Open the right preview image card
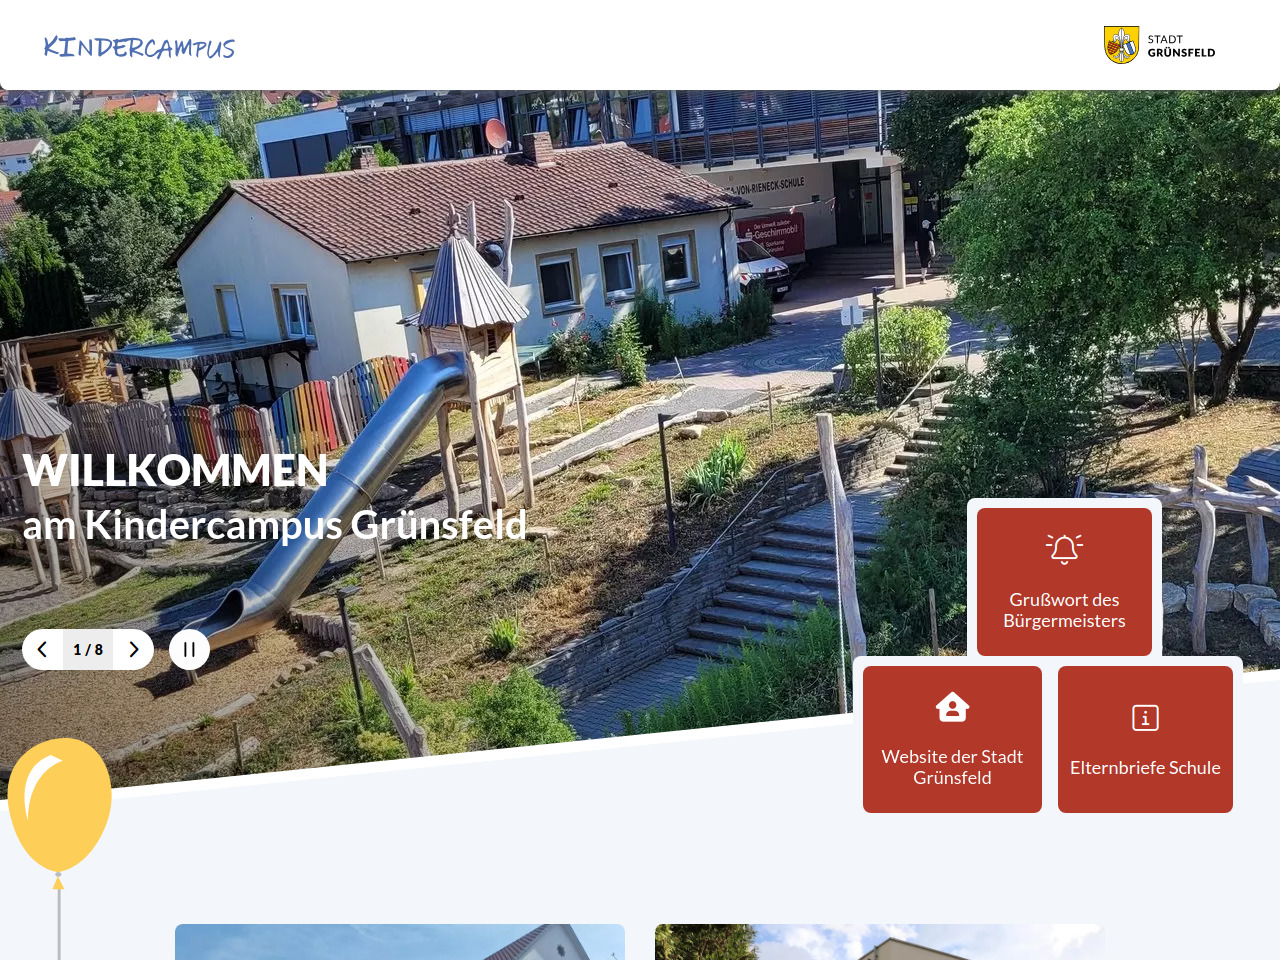Viewport: 1280px width, 960px height. pyautogui.click(x=880, y=942)
